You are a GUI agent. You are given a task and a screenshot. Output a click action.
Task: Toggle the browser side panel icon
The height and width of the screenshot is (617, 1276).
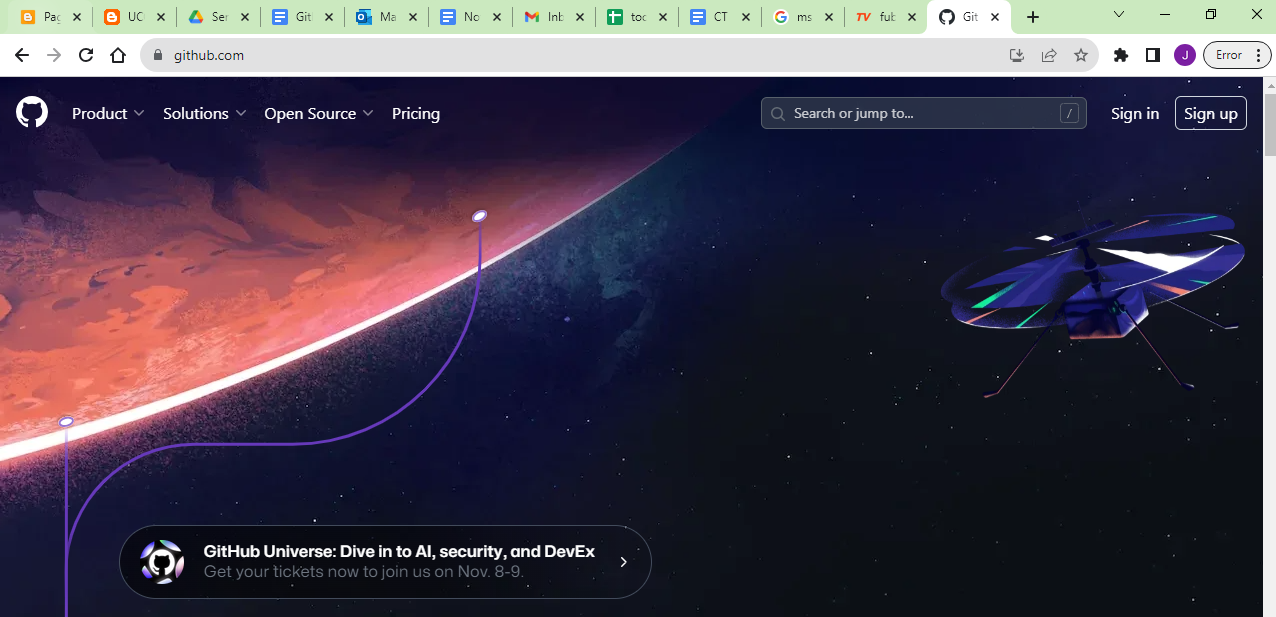point(1153,55)
